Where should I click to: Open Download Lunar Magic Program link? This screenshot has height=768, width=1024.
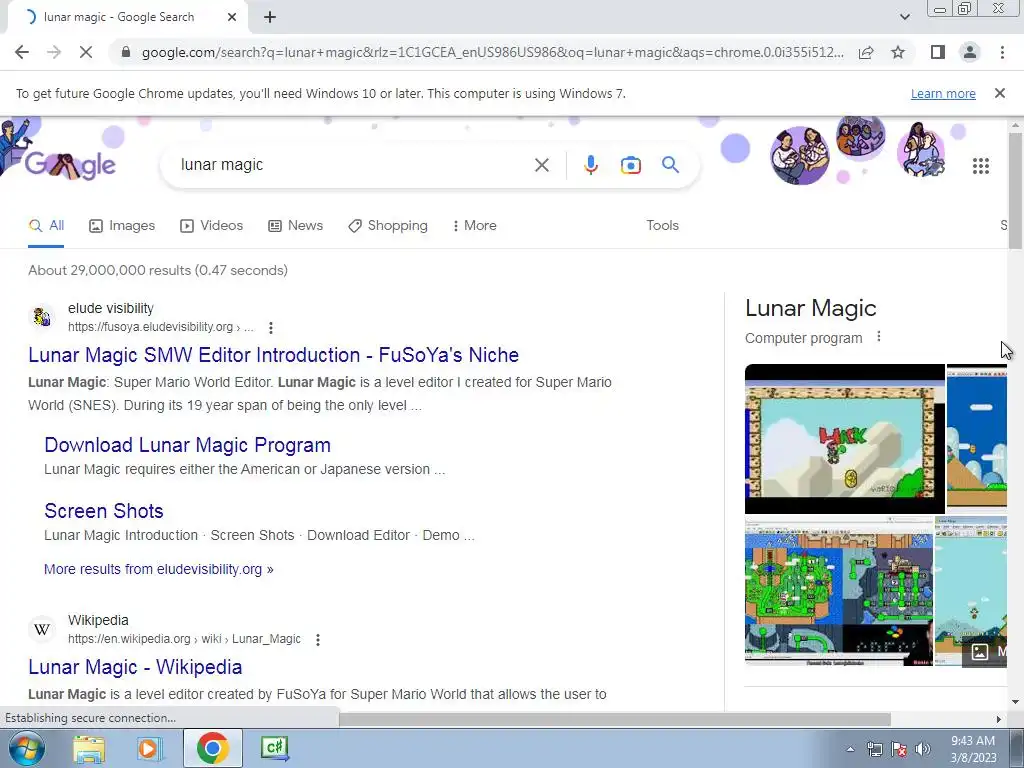point(187,445)
